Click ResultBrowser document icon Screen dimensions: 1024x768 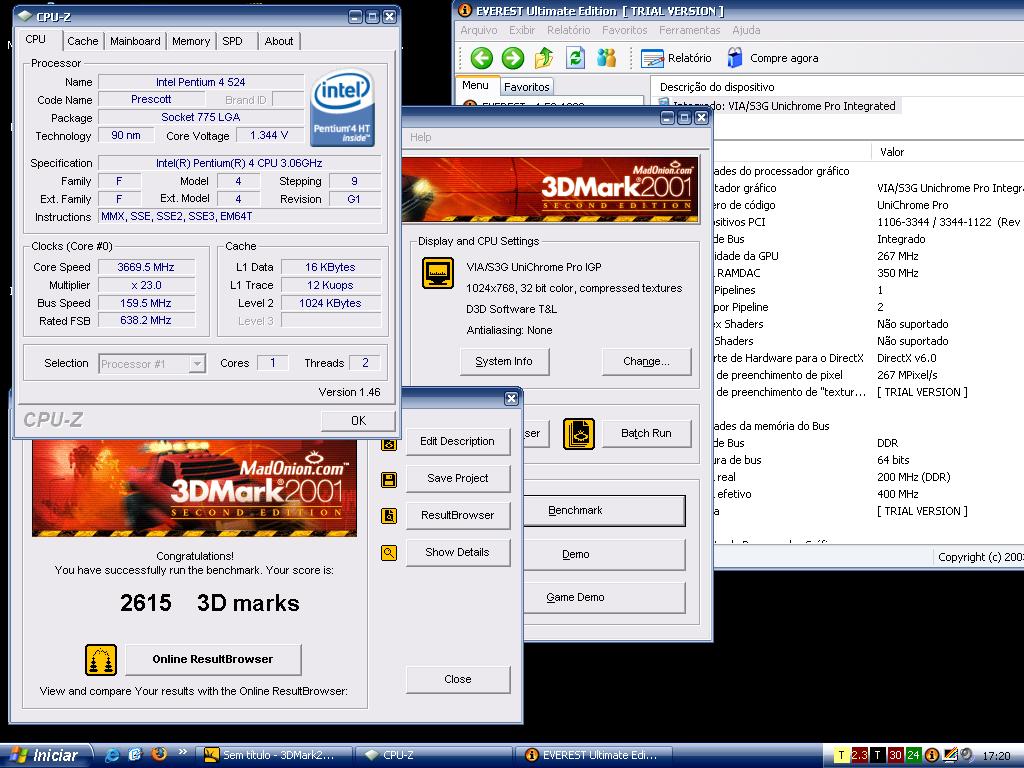[389, 516]
